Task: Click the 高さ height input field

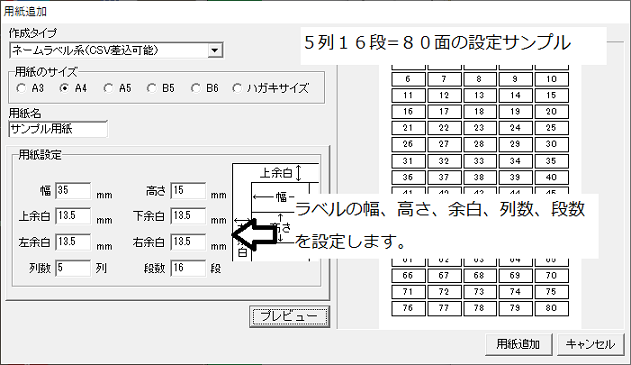Action: [x=188, y=191]
